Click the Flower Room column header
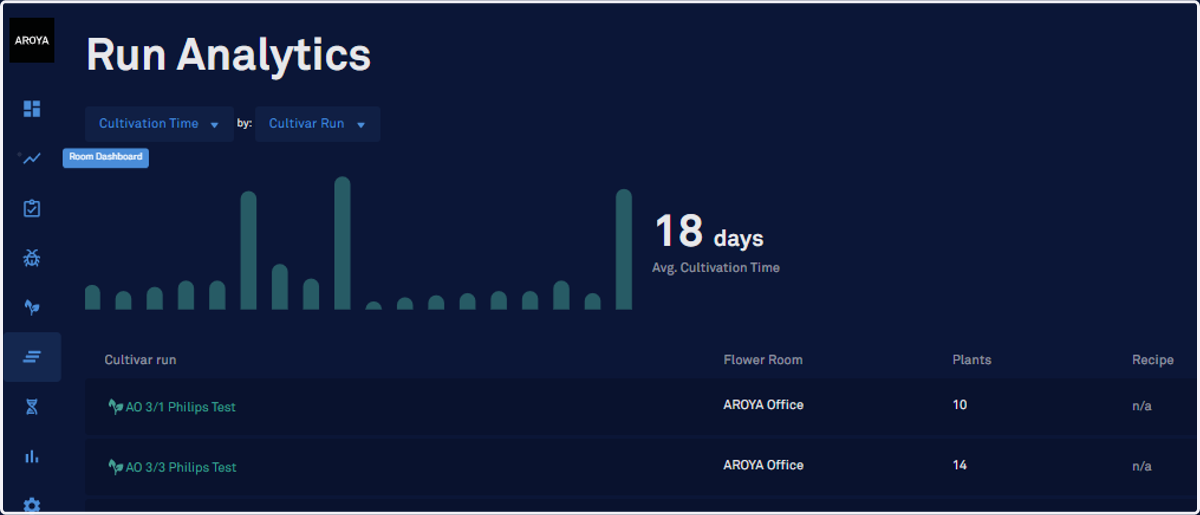The width and height of the screenshot is (1200, 515). tap(763, 360)
